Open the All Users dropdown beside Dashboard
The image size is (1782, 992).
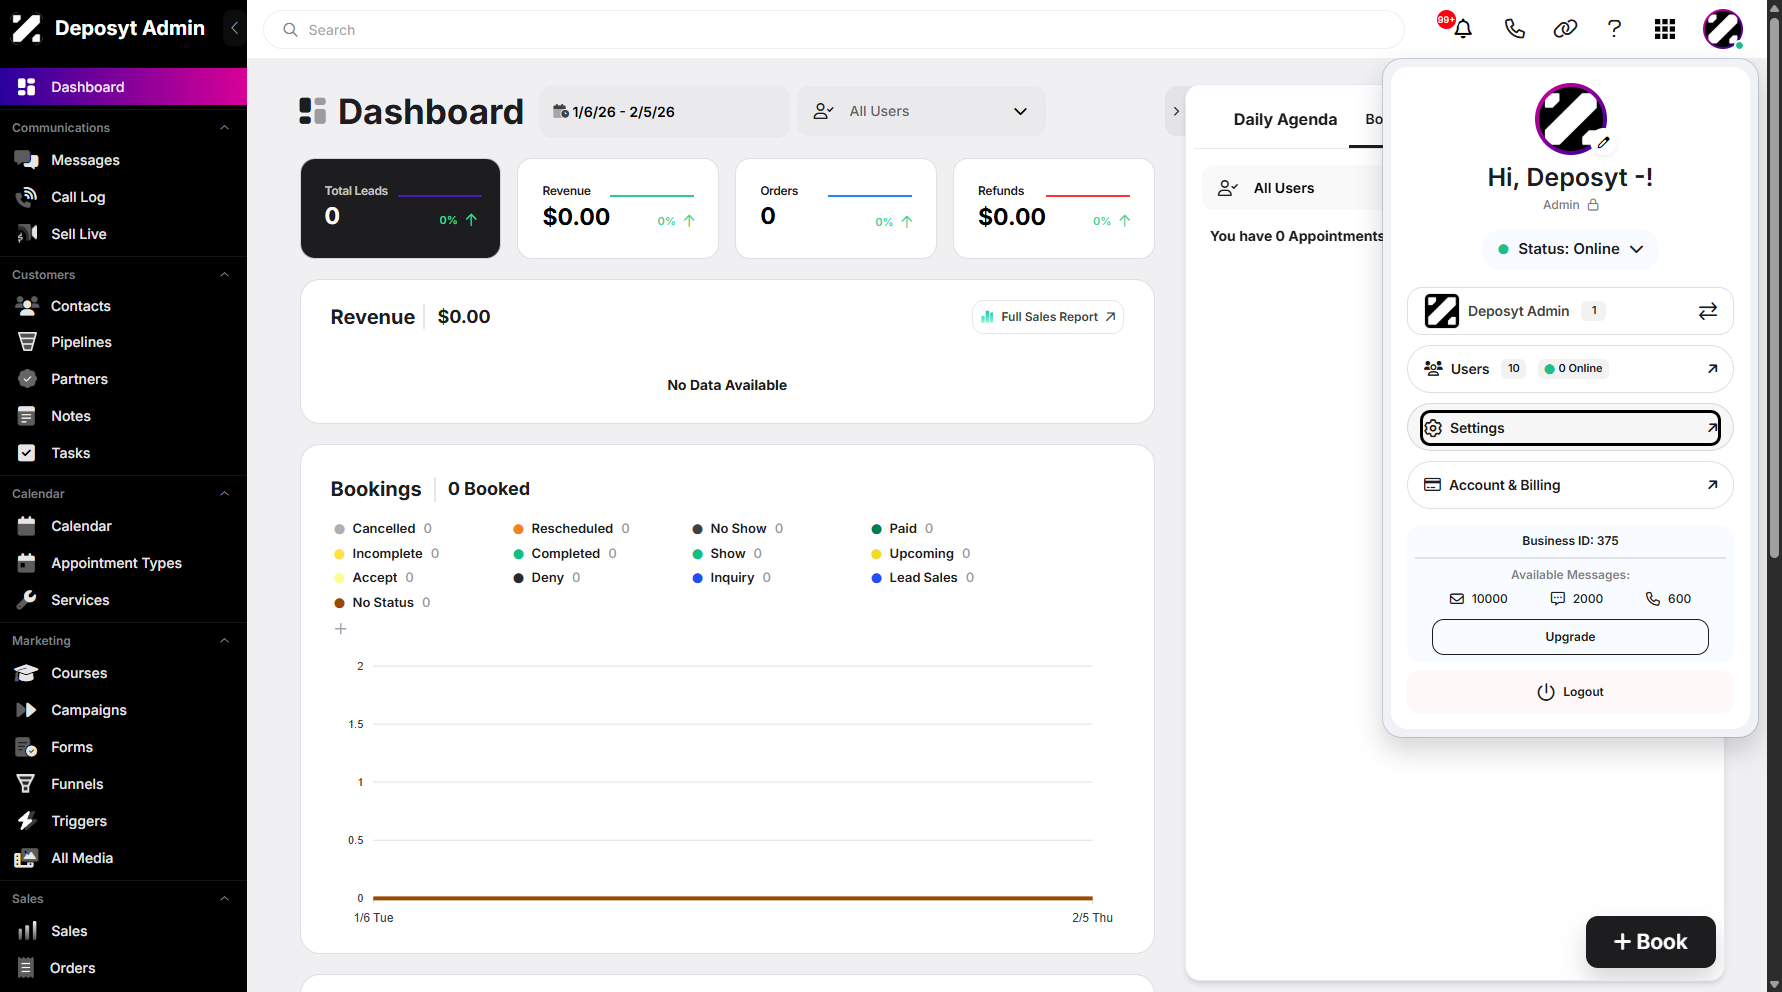(x=921, y=111)
